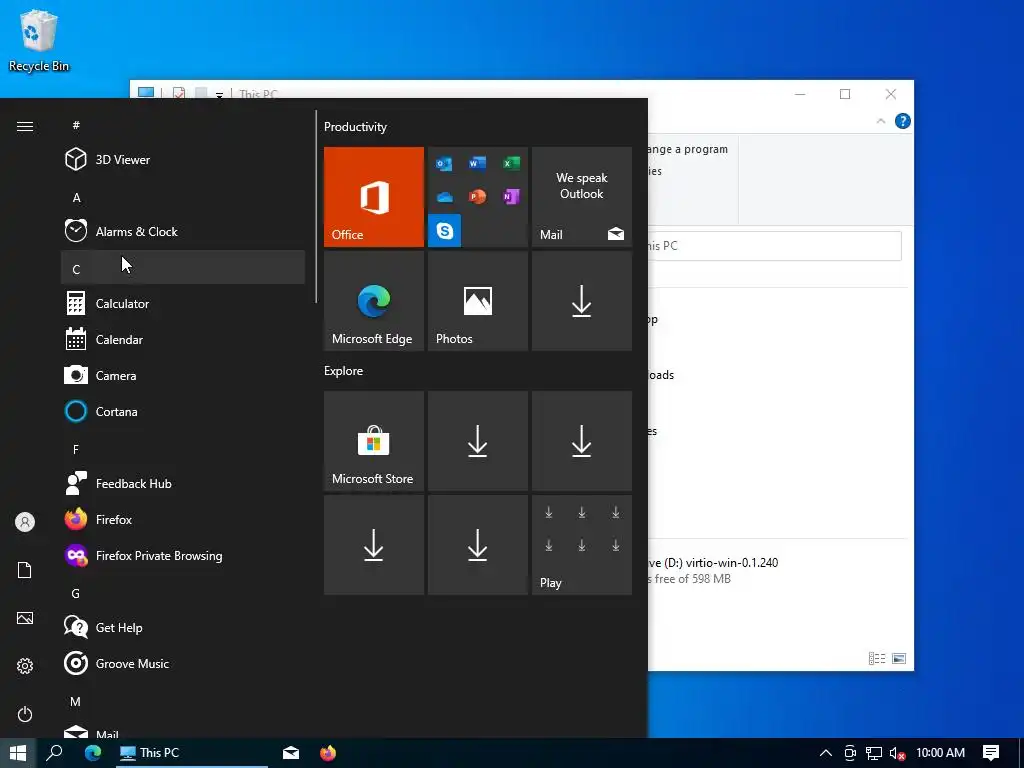Open the network tray icon
Viewport: 1024px width, 768px height.
[x=874, y=753]
